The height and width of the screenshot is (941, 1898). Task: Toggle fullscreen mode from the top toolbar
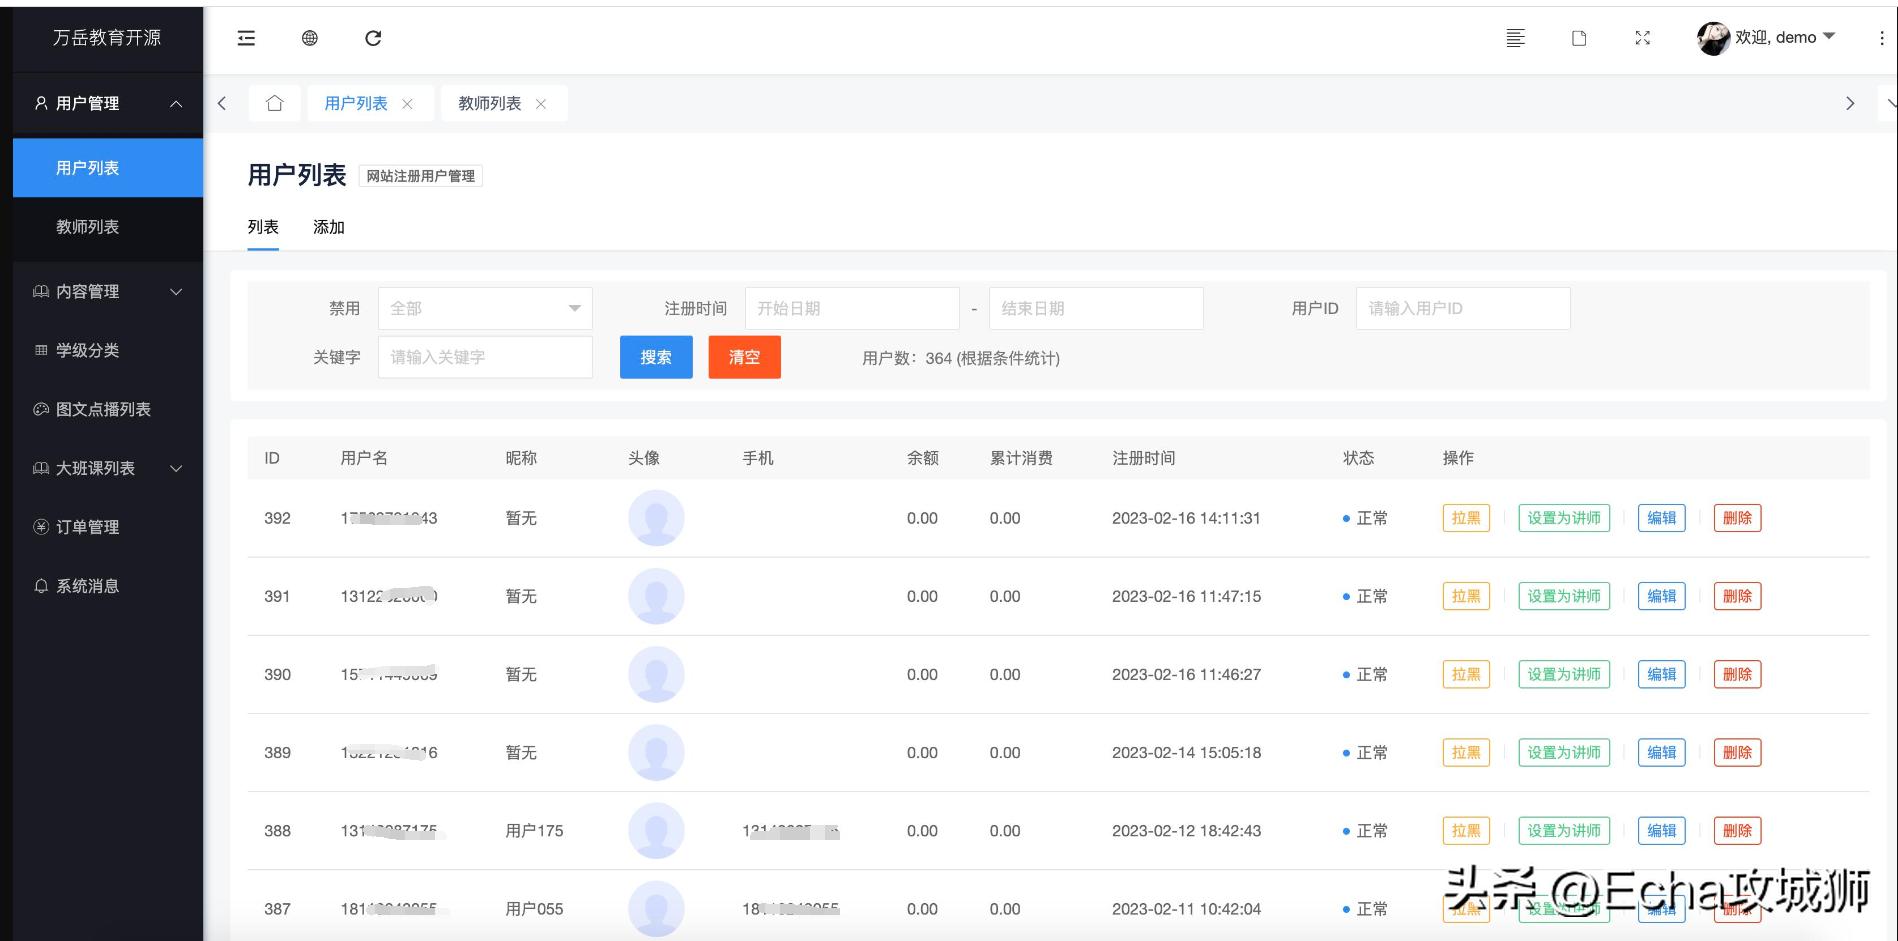tap(1642, 38)
